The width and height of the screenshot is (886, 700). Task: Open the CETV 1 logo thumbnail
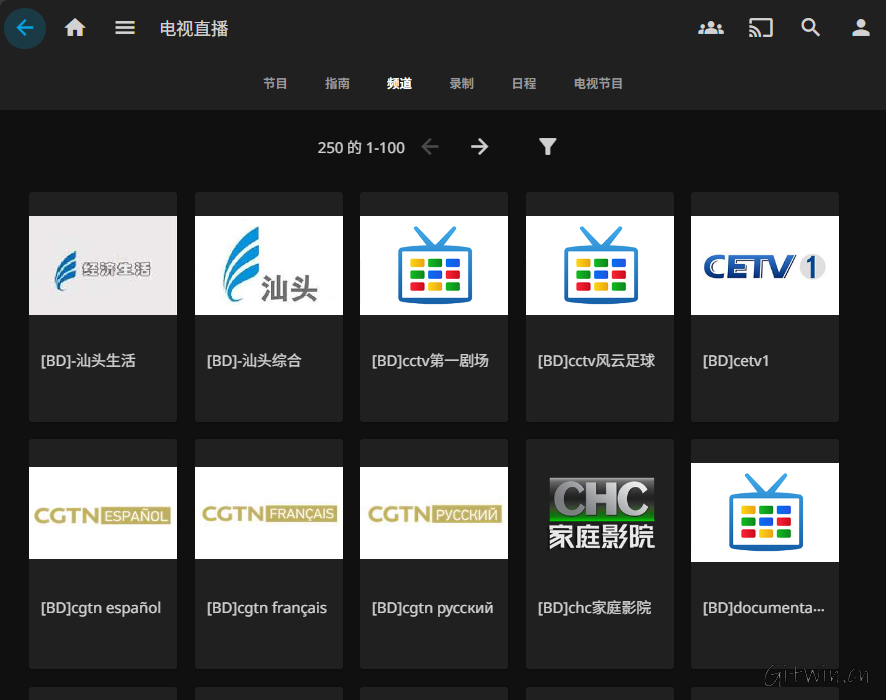click(765, 266)
